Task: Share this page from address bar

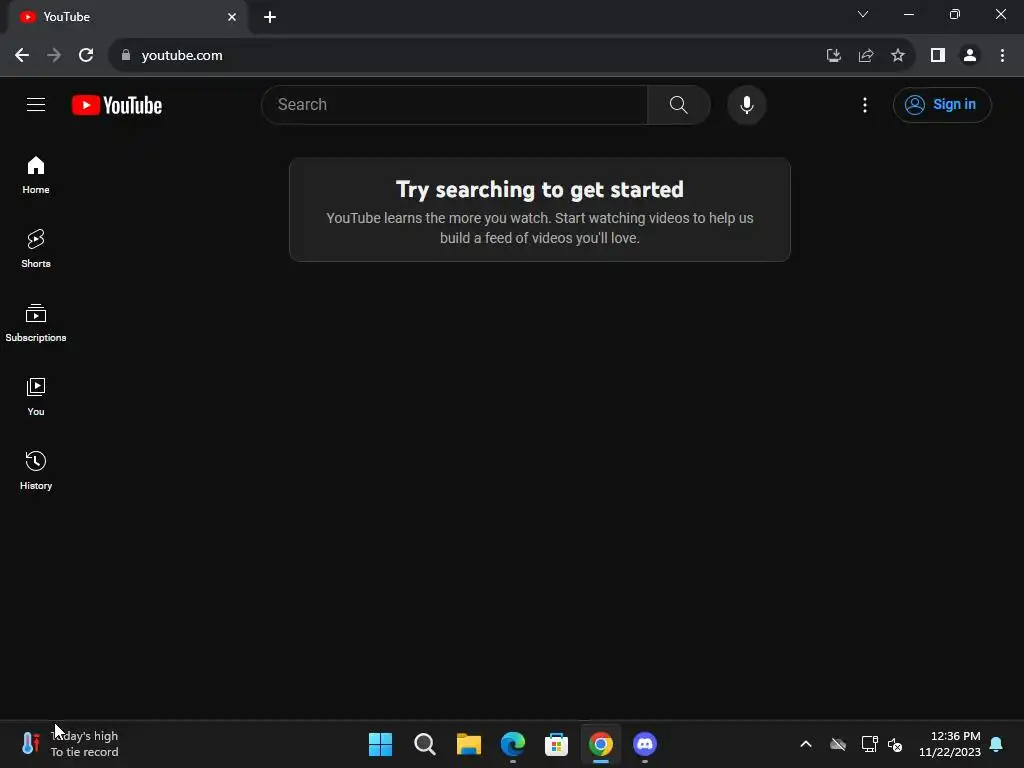Action: click(866, 56)
